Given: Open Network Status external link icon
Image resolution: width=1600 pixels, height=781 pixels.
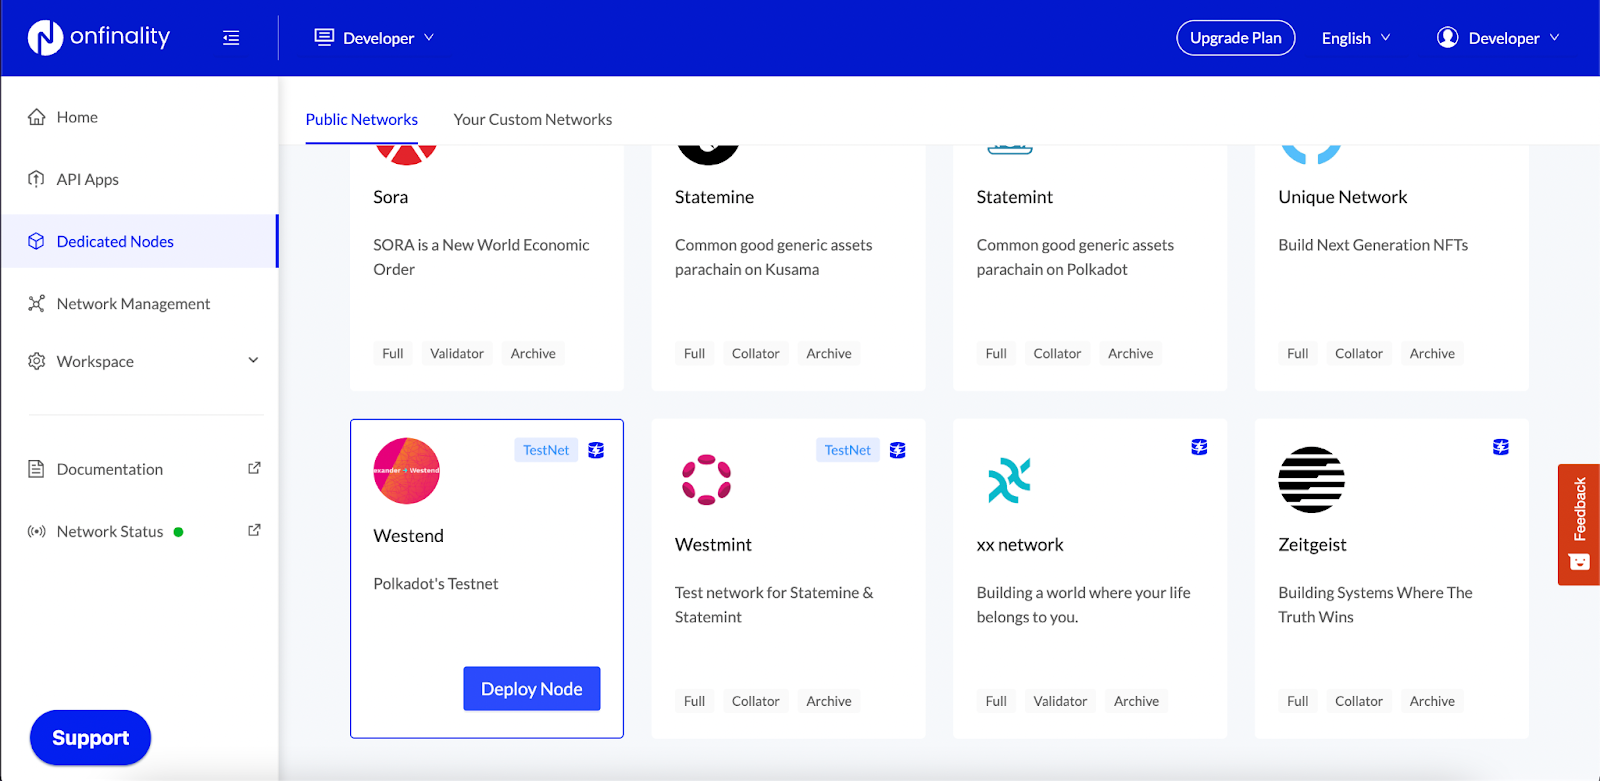Looking at the screenshot, I should coord(254,530).
